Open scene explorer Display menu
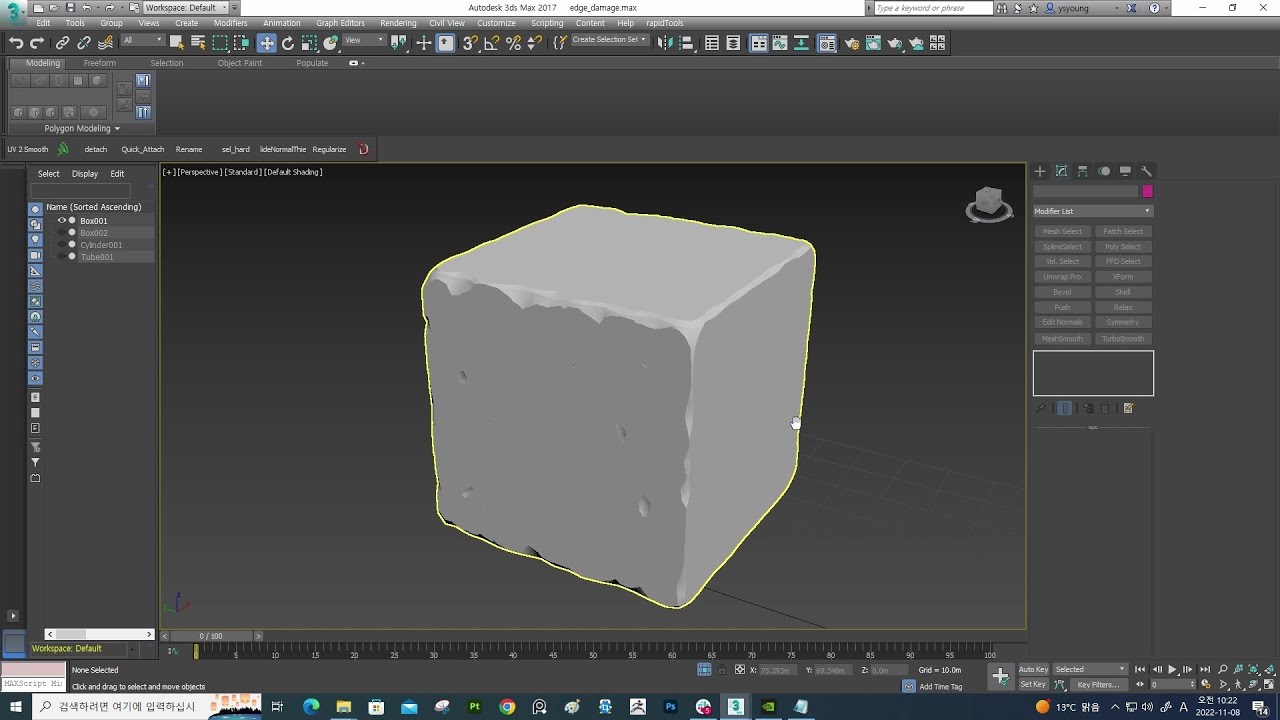This screenshot has height=720, width=1280. coord(85,174)
